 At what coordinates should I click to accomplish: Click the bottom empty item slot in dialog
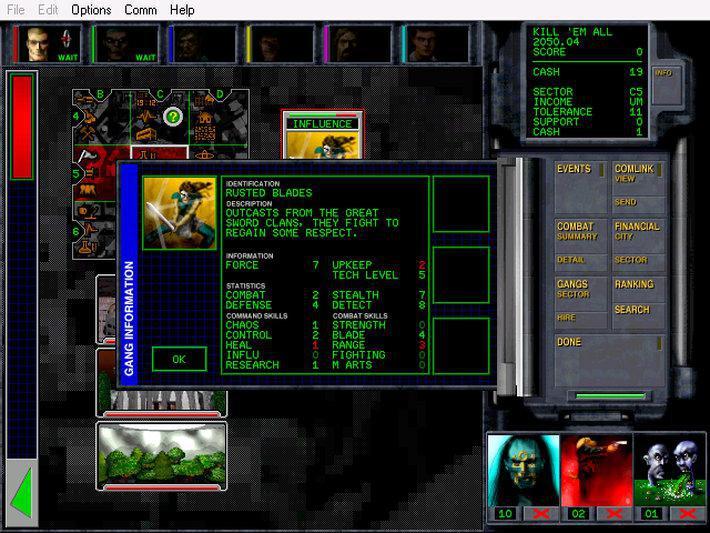461,346
